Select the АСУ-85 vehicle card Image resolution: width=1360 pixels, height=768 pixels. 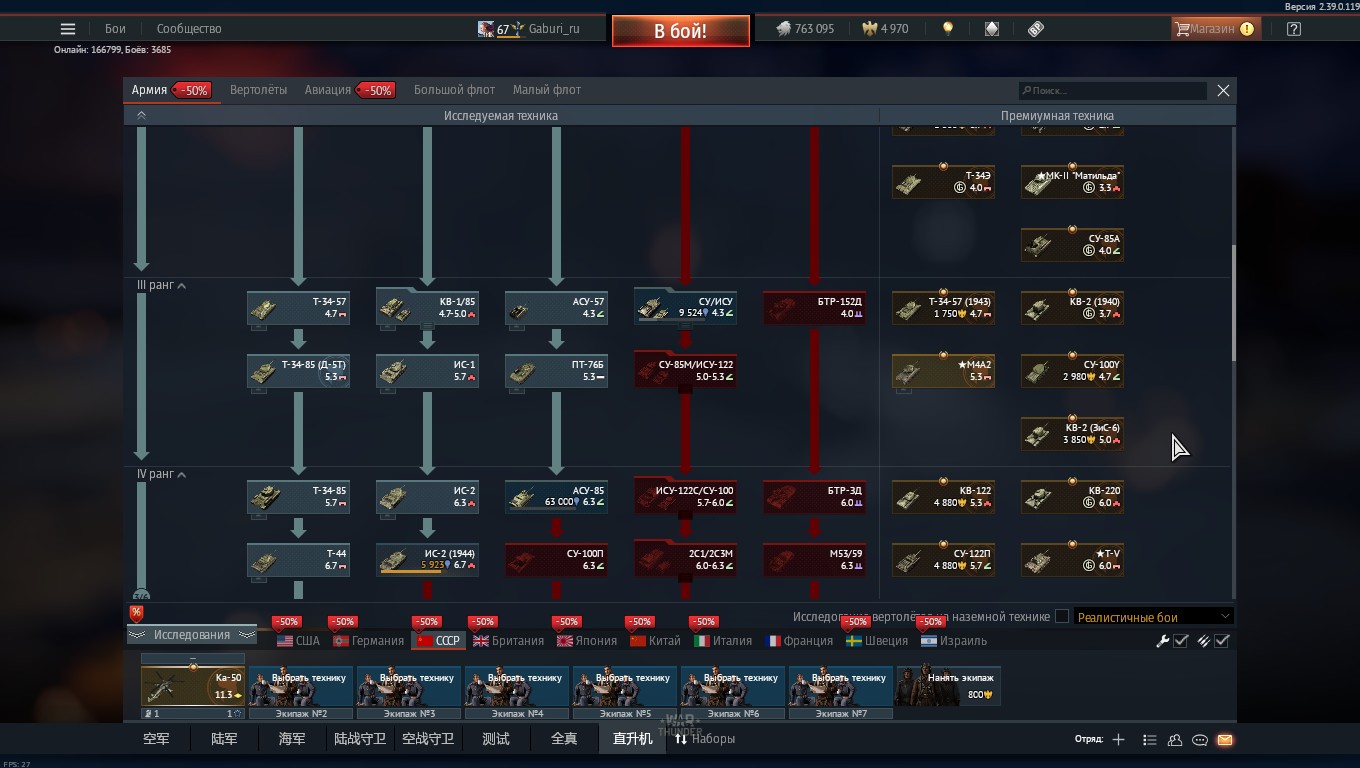556,497
